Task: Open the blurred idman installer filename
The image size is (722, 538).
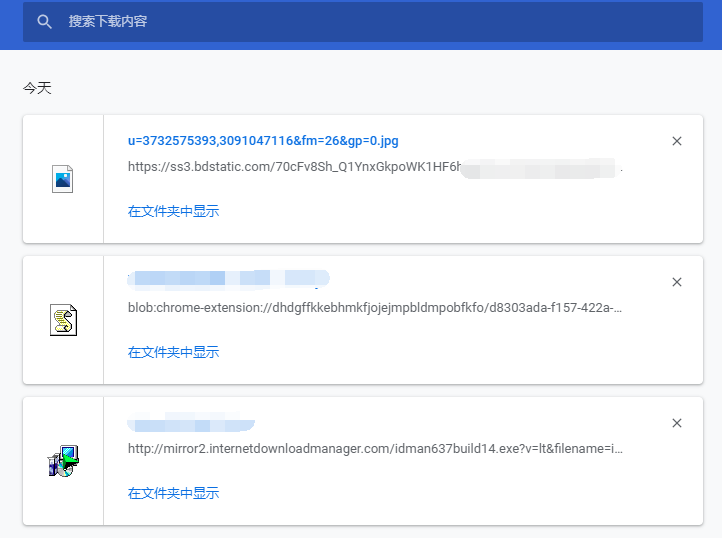Action: click(191, 422)
